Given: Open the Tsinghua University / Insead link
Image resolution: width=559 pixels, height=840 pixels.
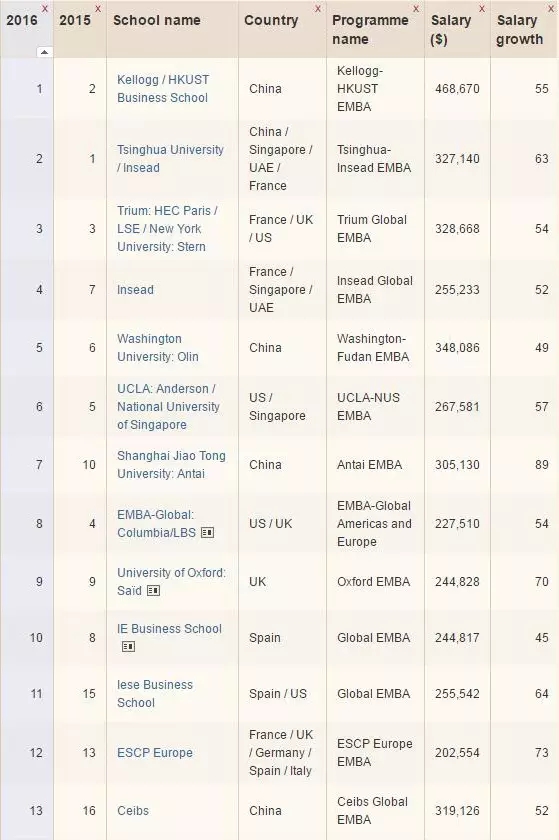Looking at the screenshot, I should [170, 159].
